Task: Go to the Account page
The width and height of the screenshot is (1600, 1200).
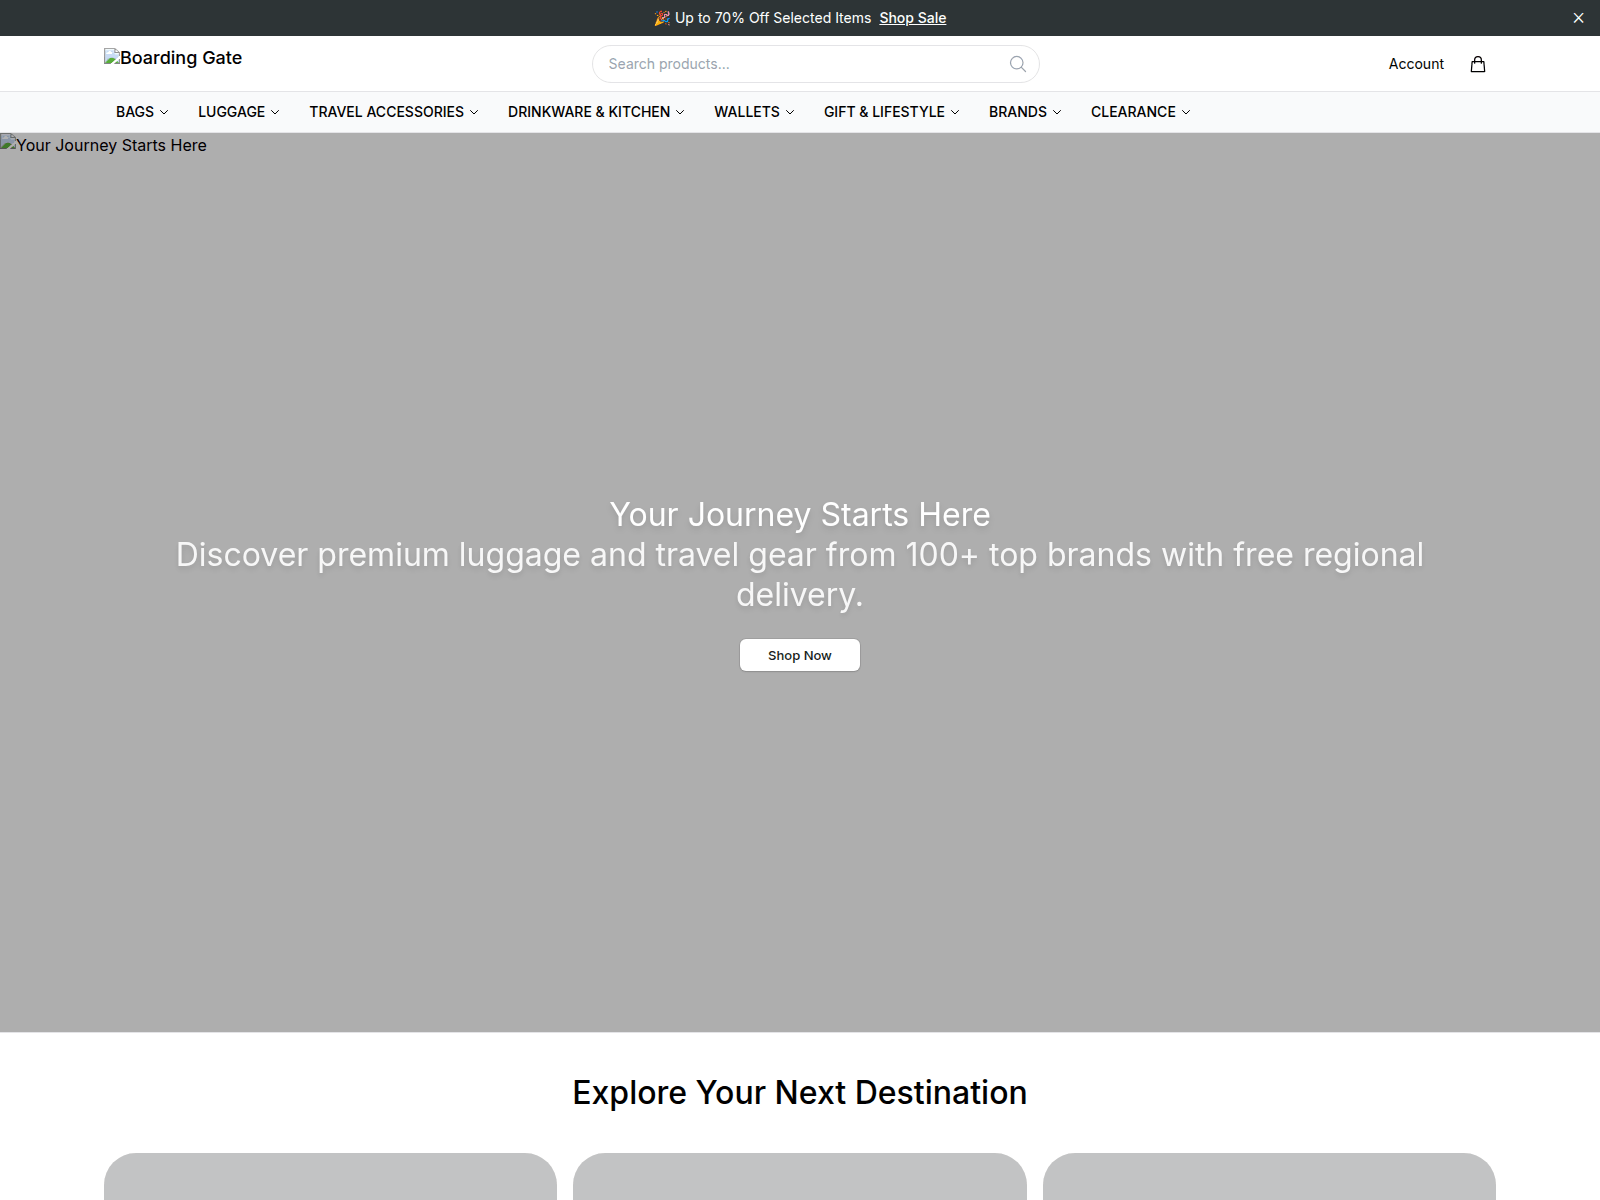Action: point(1416,64)
